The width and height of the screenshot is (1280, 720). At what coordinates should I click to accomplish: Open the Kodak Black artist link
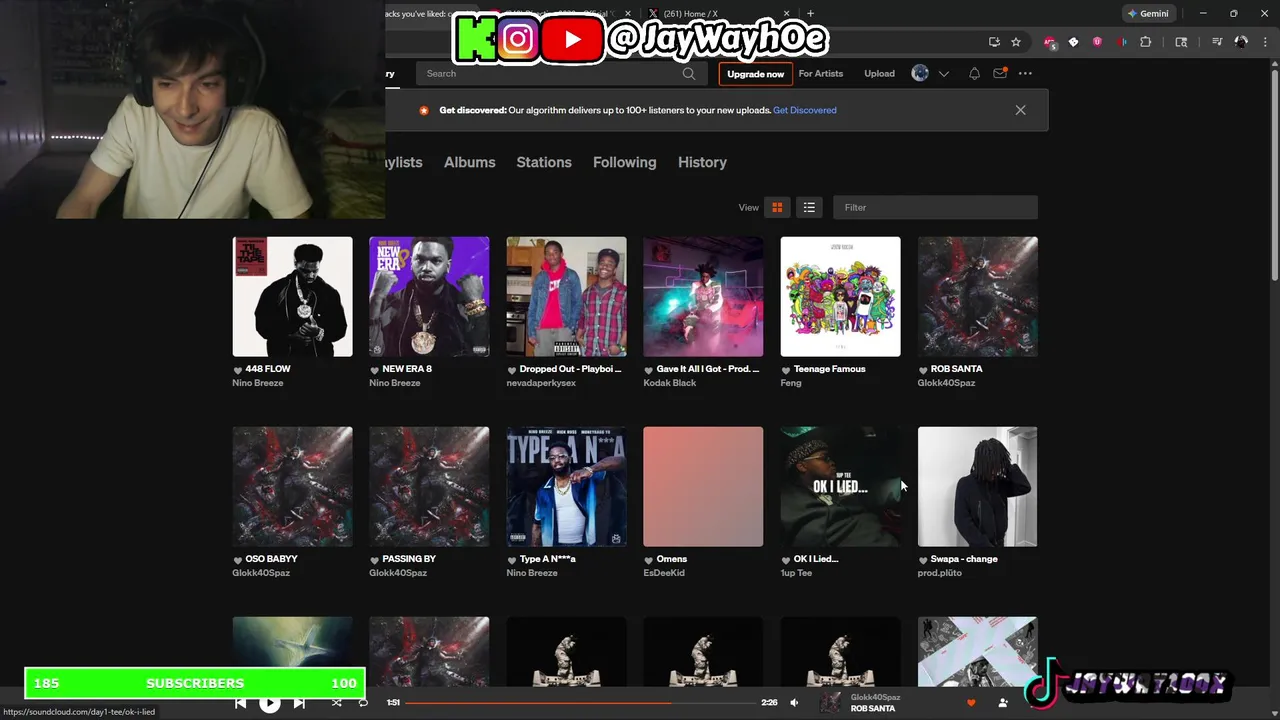670,383
